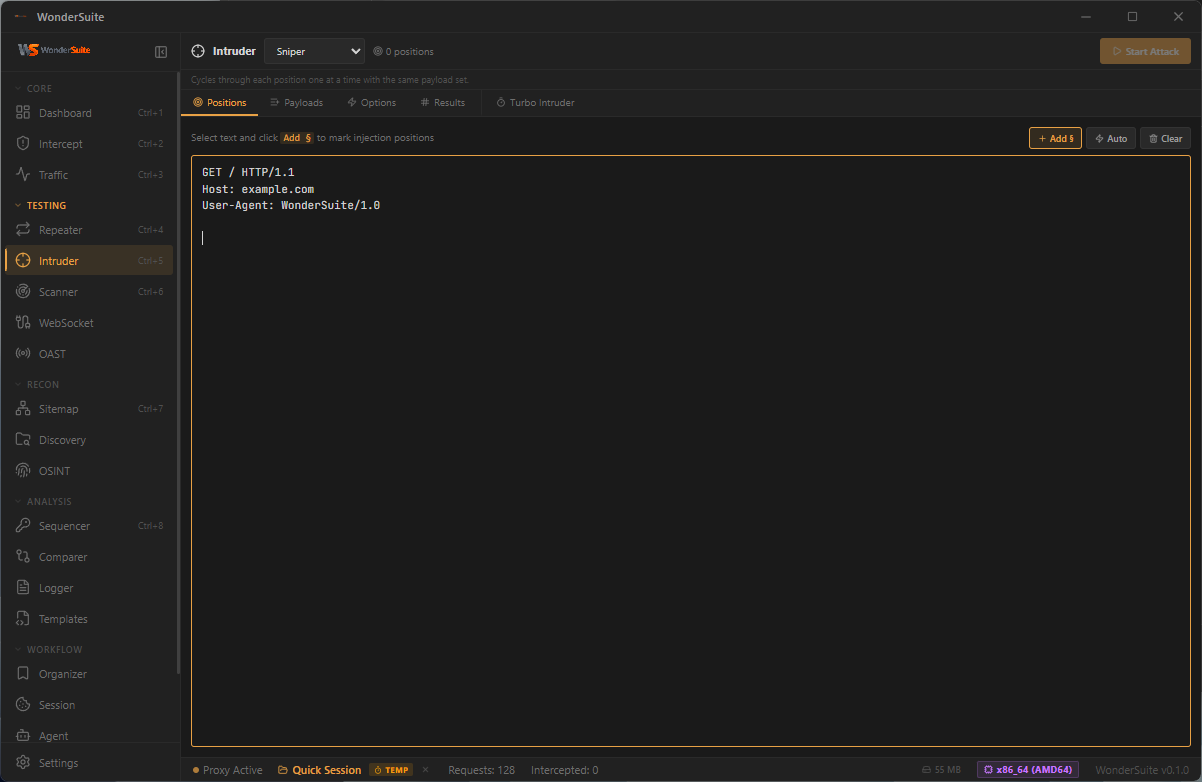Switch to the Turbo Intruder tab
The height and width of the screenshot is (782, 1202).
point(535,103)
